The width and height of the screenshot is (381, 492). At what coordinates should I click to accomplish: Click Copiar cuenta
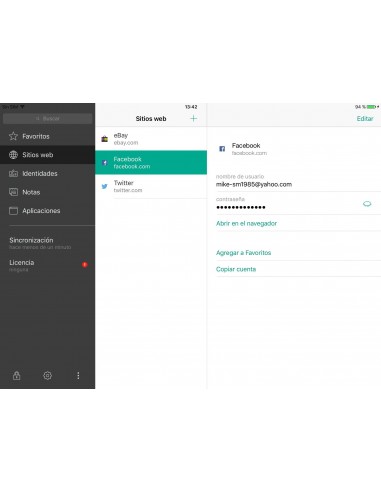click(x=236, y=269)
